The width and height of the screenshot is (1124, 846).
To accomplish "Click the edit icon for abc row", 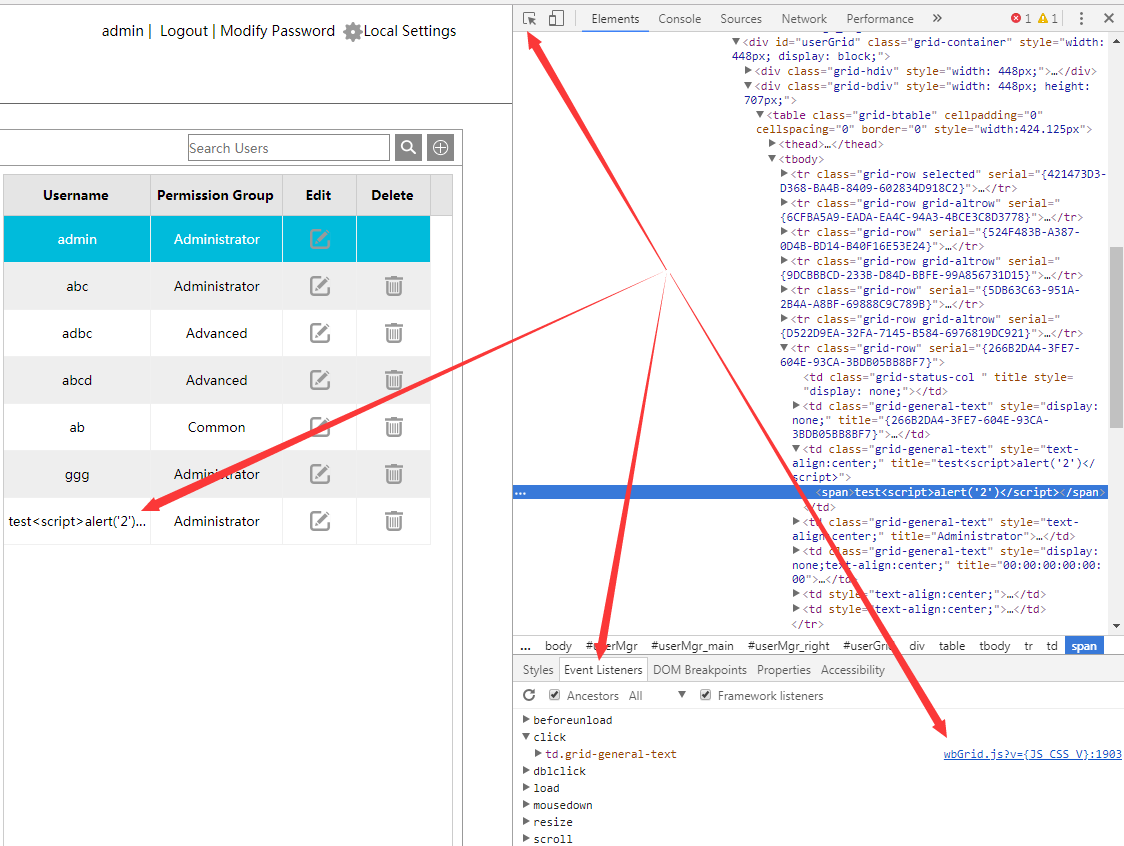I will point(320,286).
